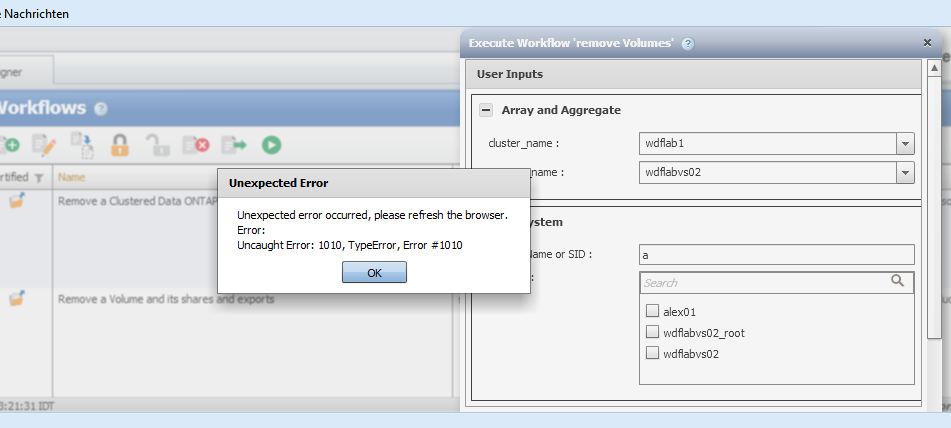
Task: Click certification icon of Remove a Volume row
Action: 17,298
